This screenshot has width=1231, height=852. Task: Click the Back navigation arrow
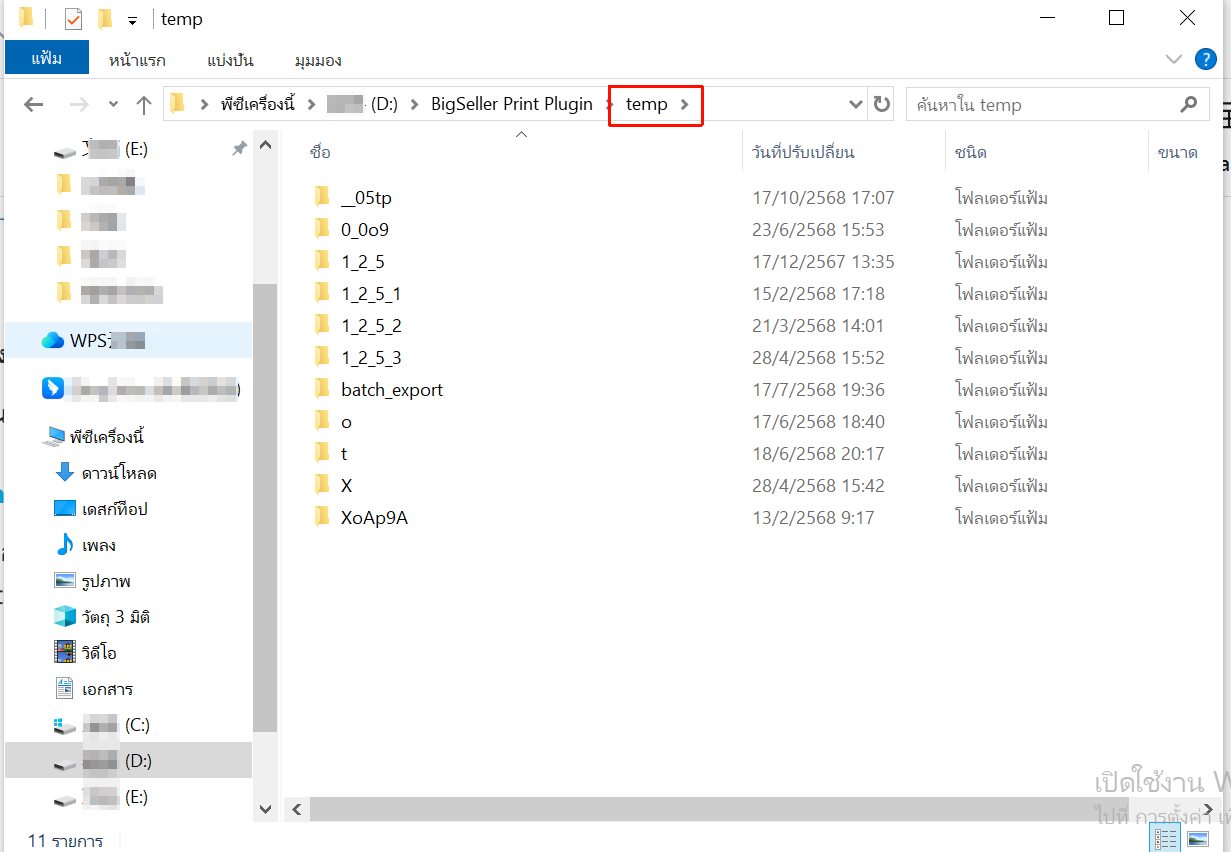tap(34, 105)
